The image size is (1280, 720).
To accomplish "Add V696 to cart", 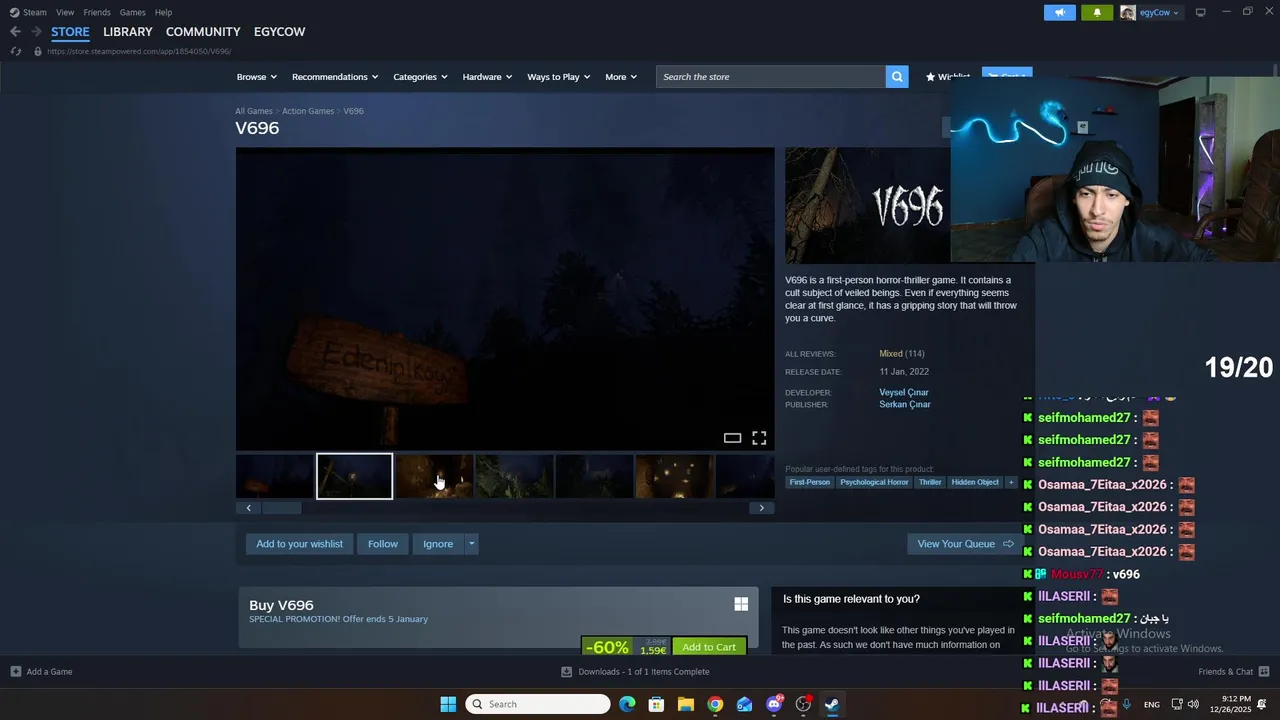I will pyautogui.click(x=709, y=647).
